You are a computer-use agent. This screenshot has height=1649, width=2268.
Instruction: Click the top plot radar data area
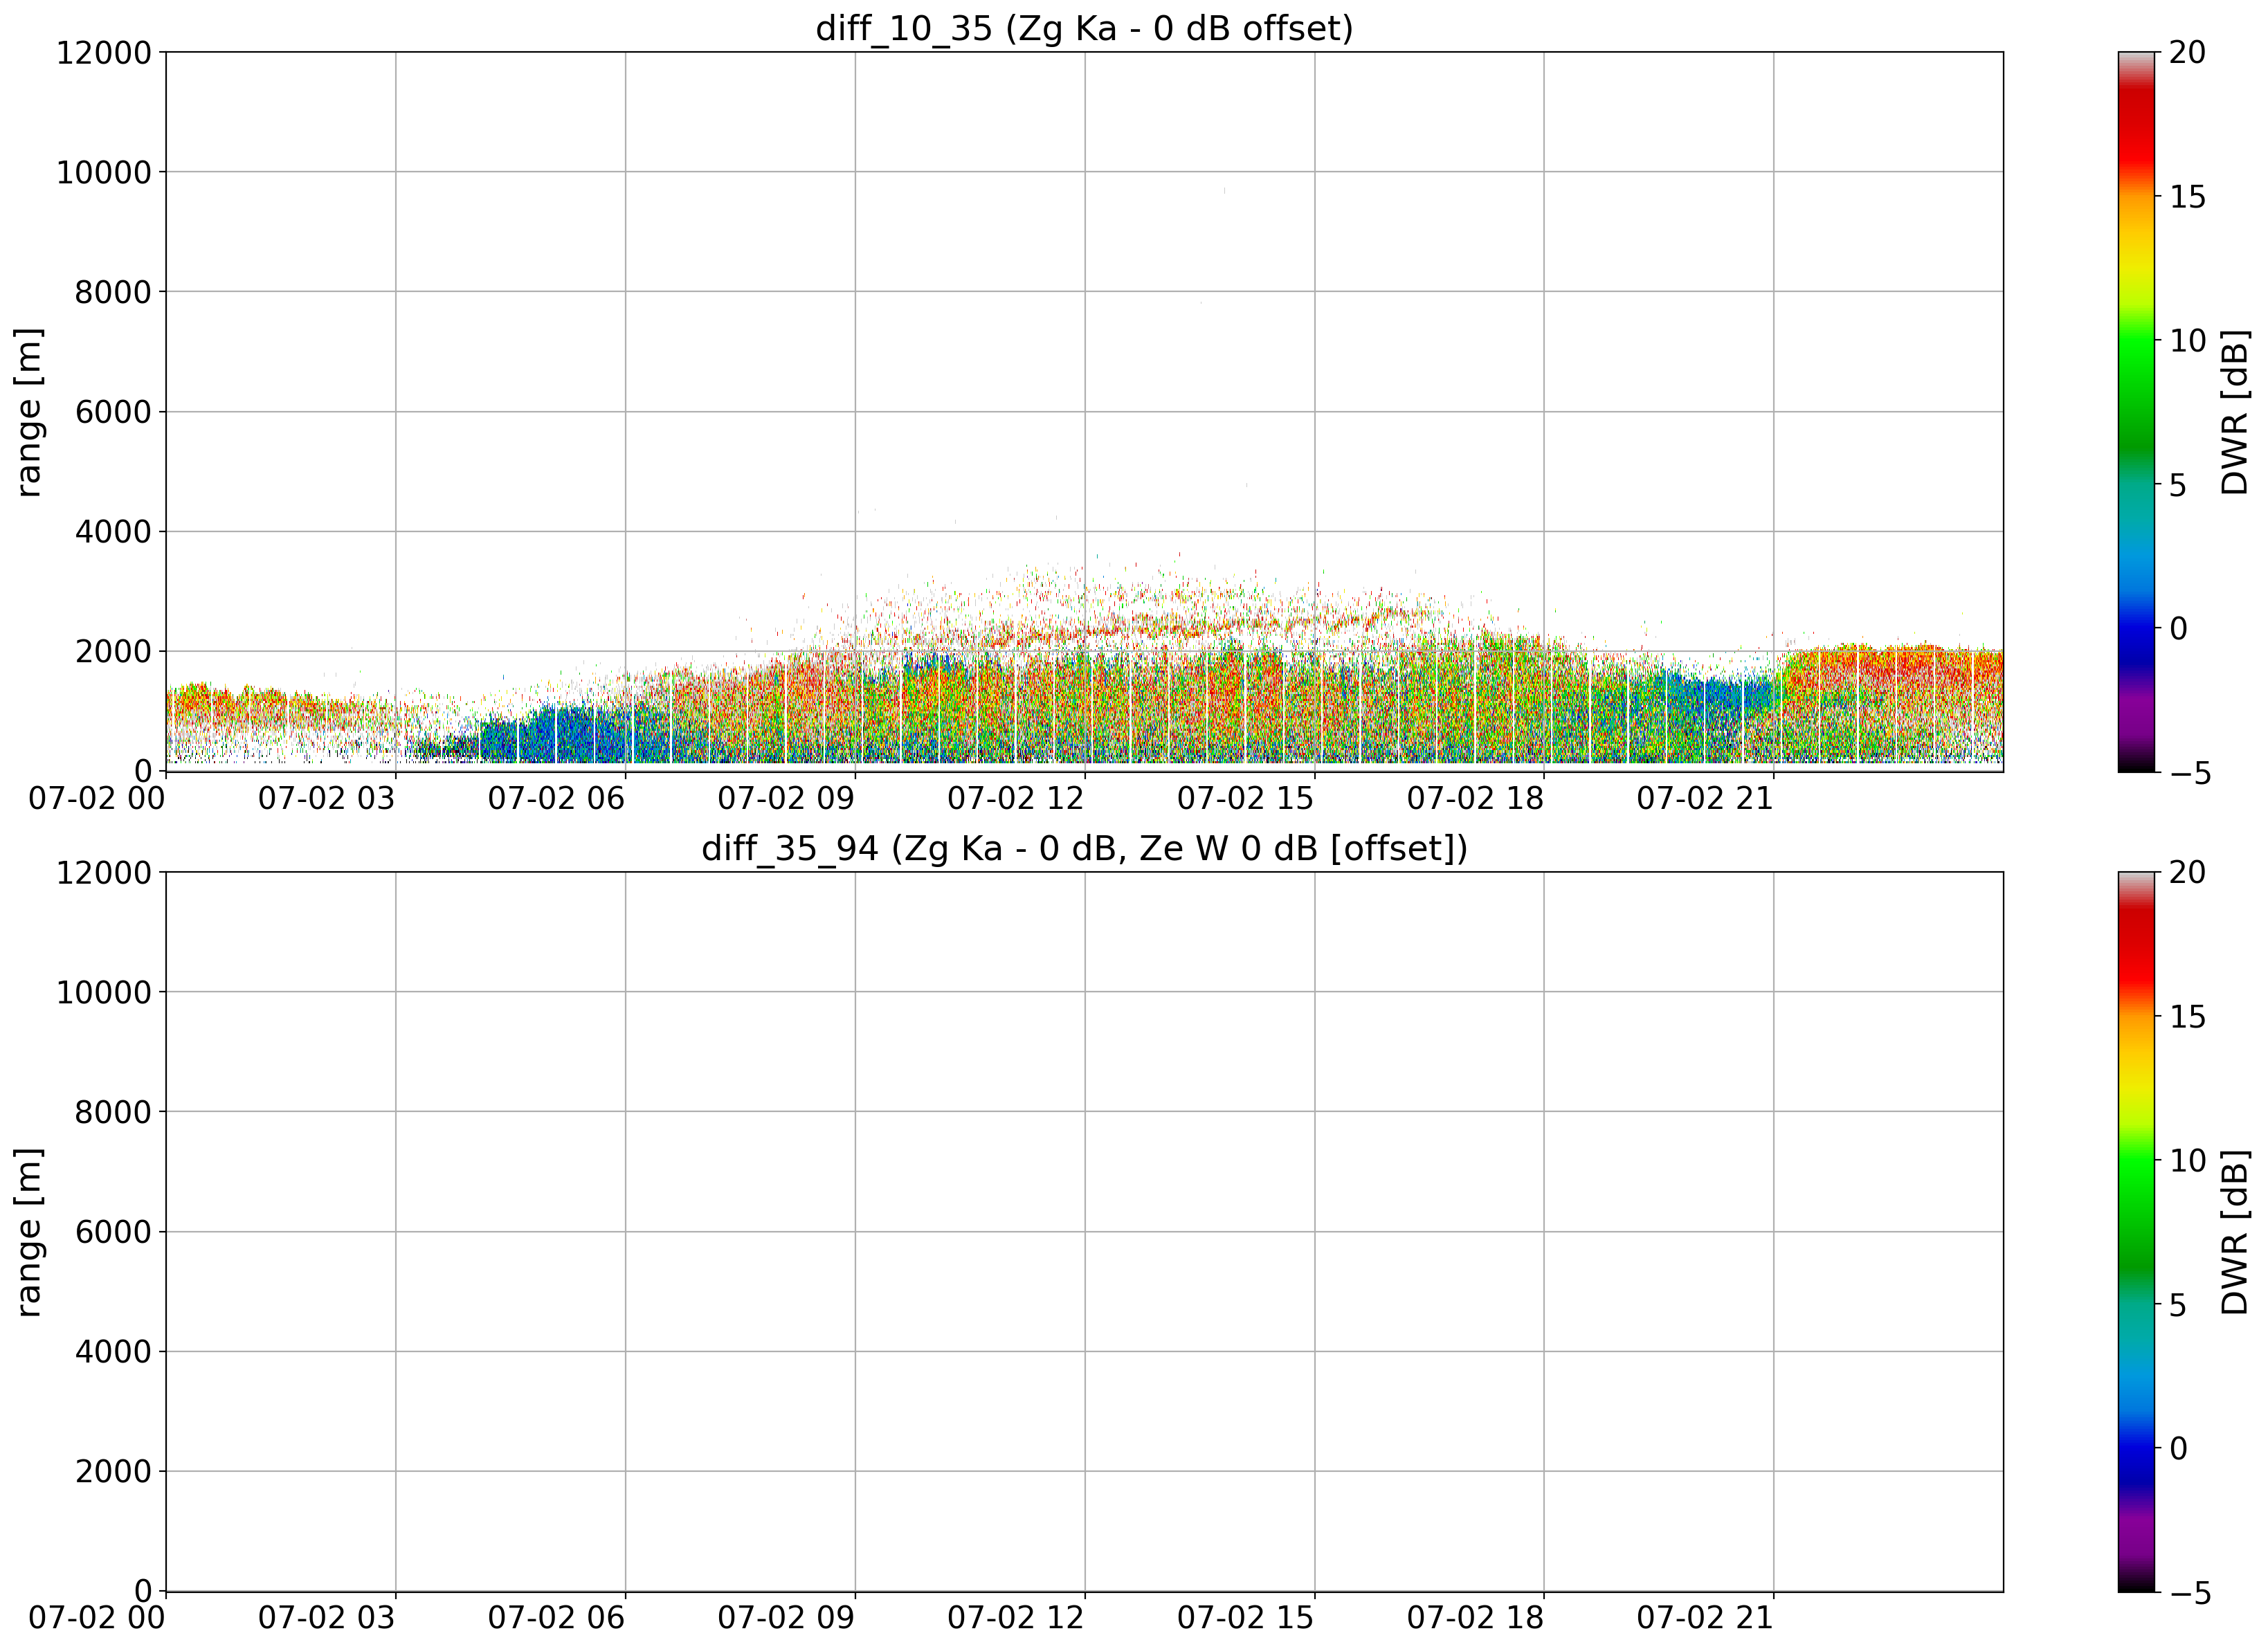(1084, 411)
